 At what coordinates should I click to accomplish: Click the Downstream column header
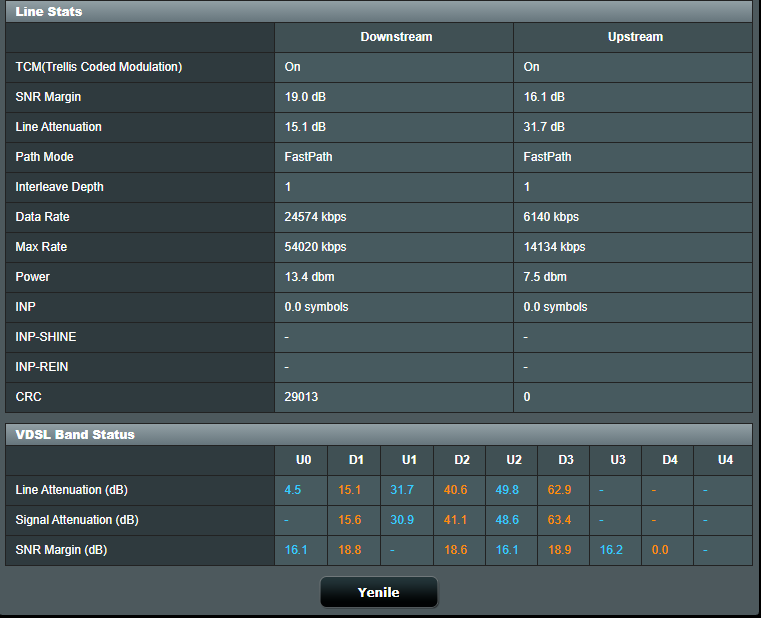click(x=396, y=37)
